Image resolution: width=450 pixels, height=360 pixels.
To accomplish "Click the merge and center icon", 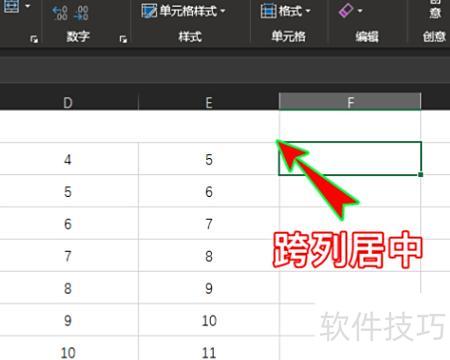I will pyautogui.click(x=11, y=6).
